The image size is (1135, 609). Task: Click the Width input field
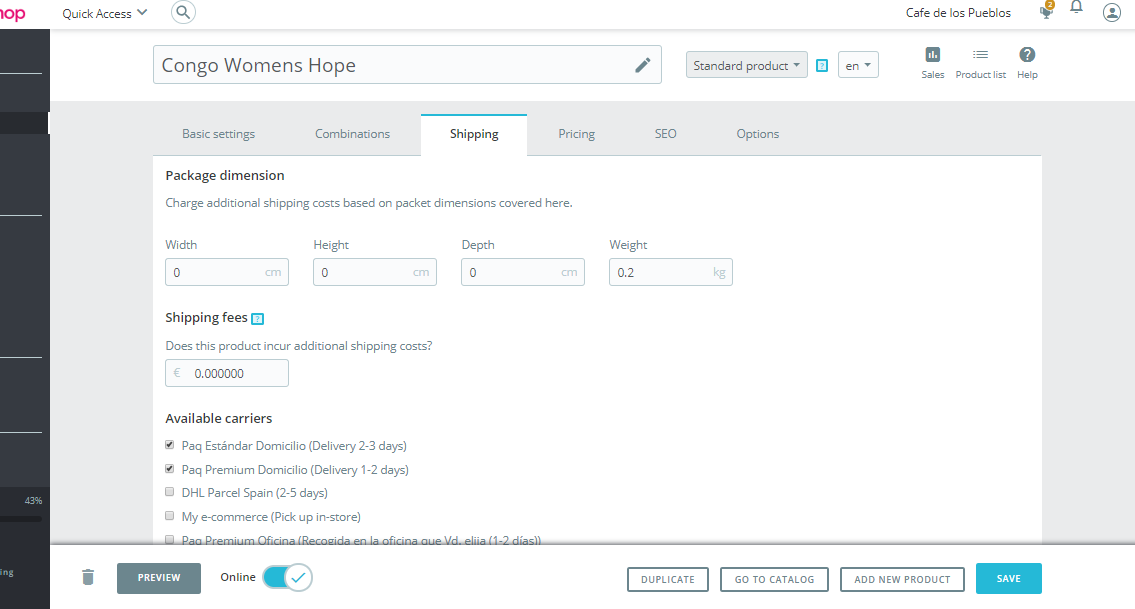click(x=227, y=272)
